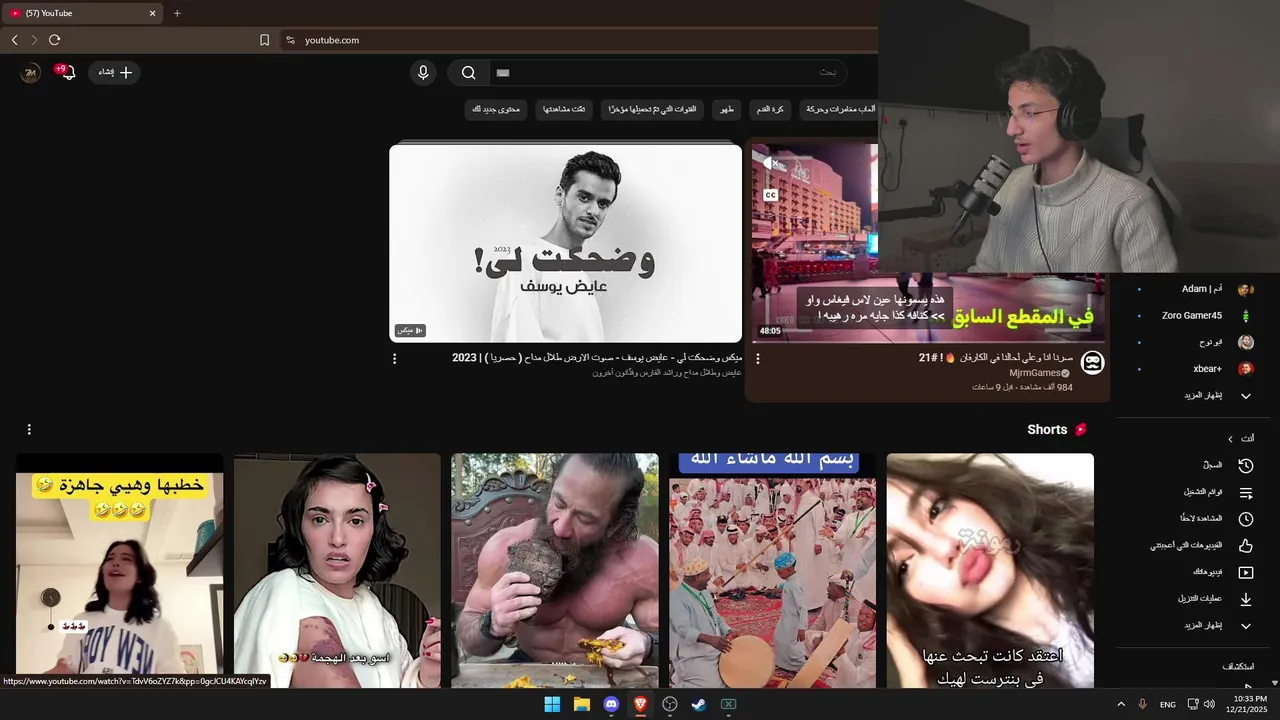
Task: Select the recently uploaded channels filter chip
Action: 654,109
